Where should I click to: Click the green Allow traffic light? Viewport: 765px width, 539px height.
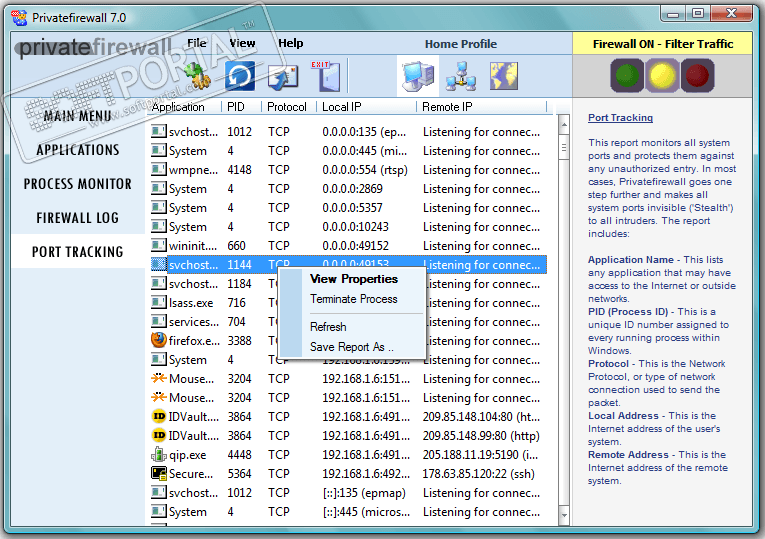click(627, 76)
